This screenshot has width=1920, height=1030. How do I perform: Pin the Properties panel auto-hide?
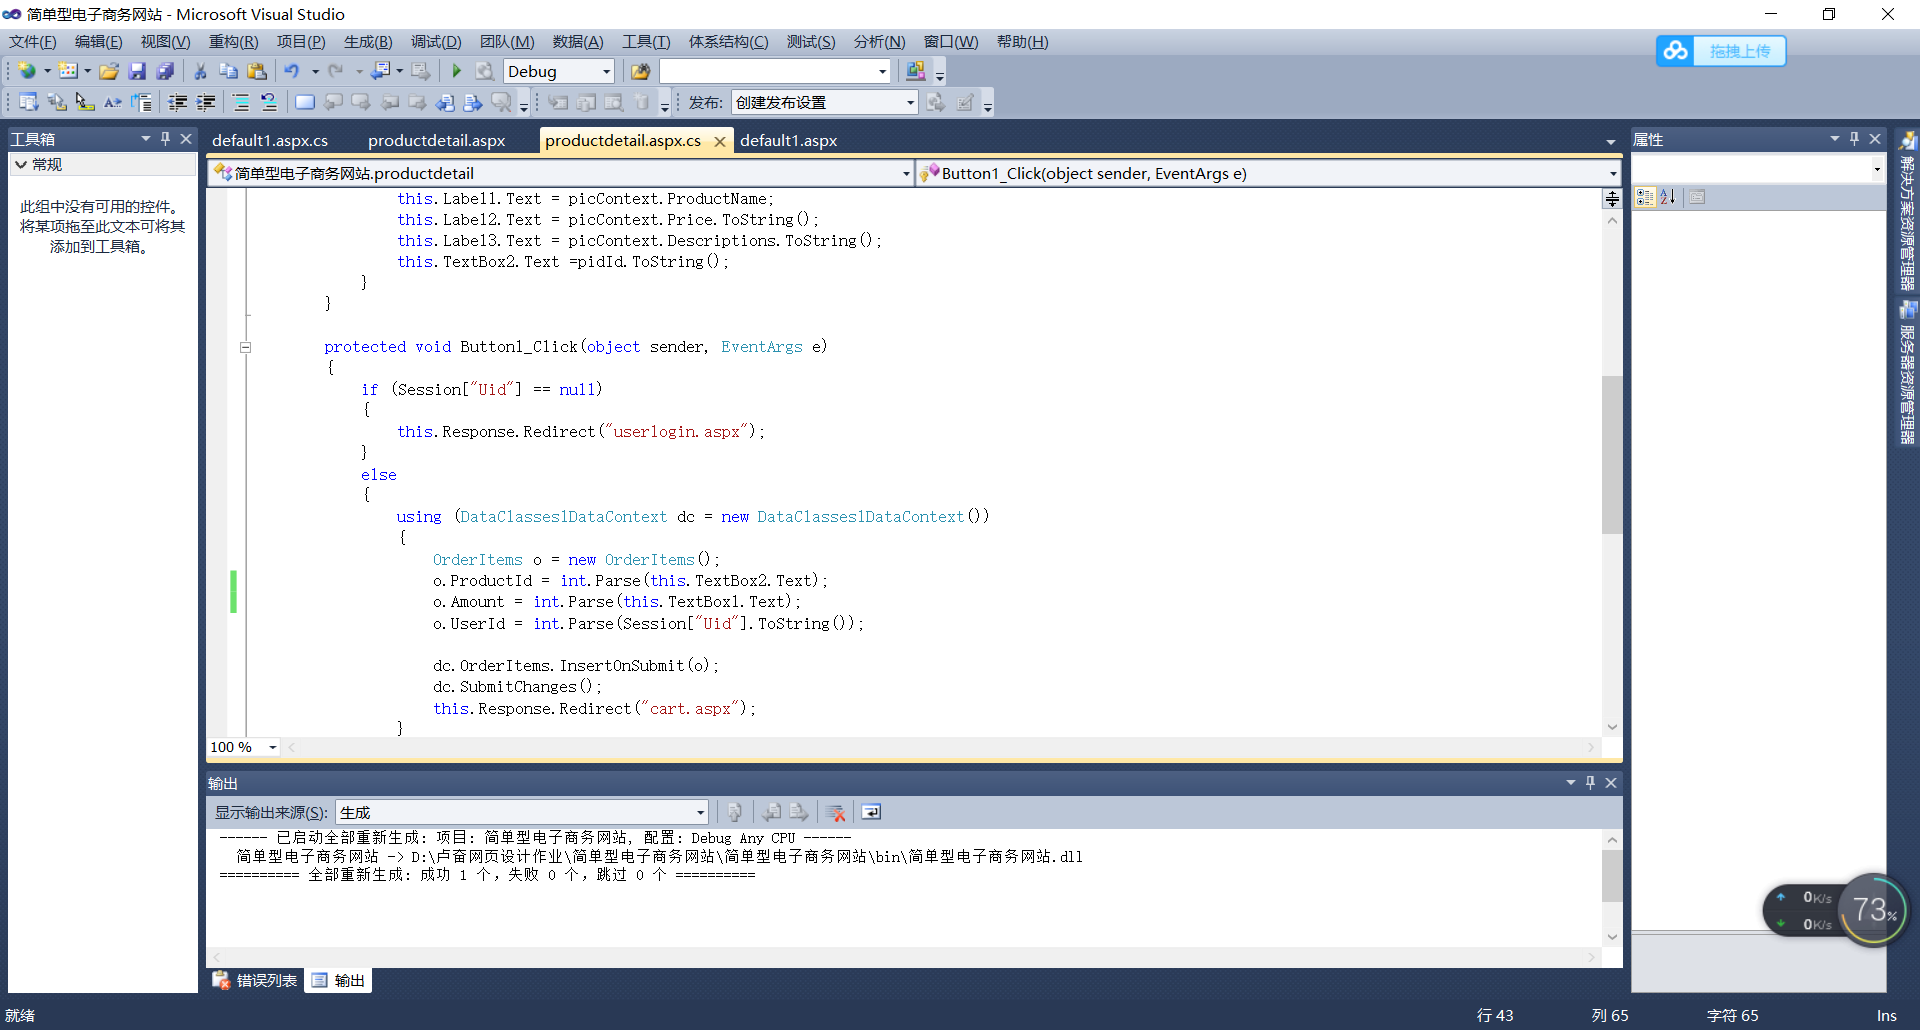[1855, 139]
